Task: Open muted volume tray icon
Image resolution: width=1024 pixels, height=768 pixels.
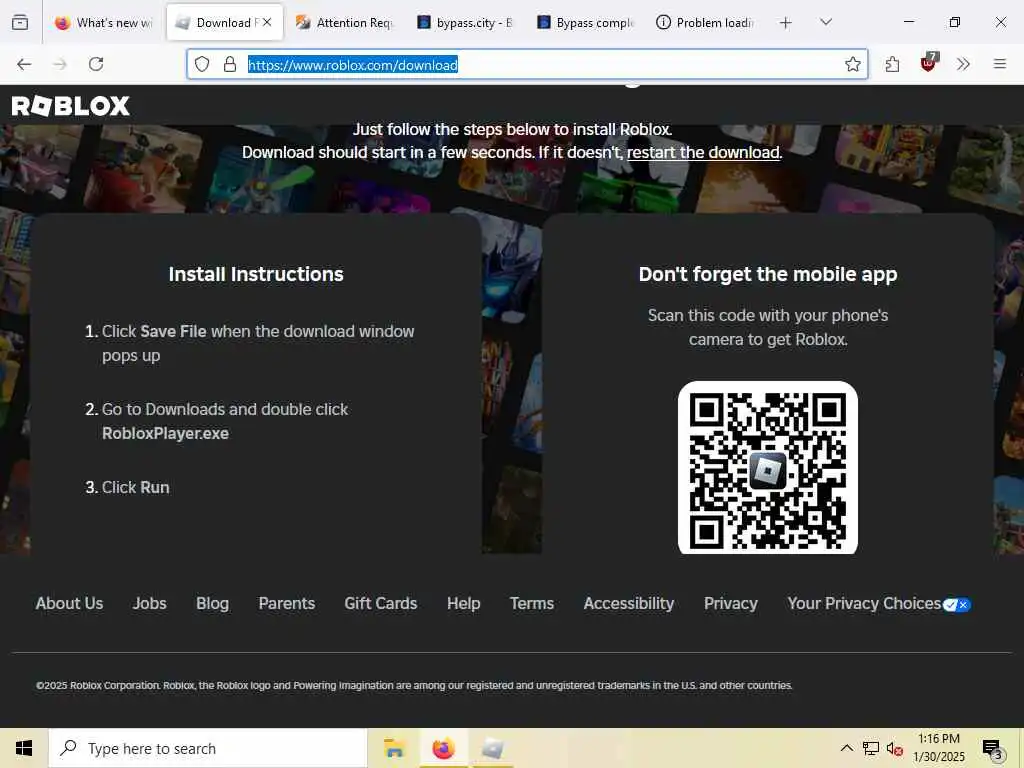Action: point(895,748)
